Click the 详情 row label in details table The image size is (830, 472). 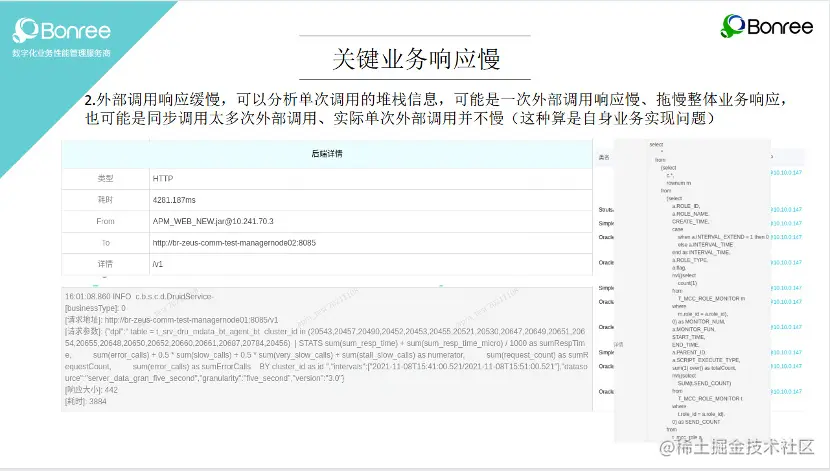click(105, 264)
